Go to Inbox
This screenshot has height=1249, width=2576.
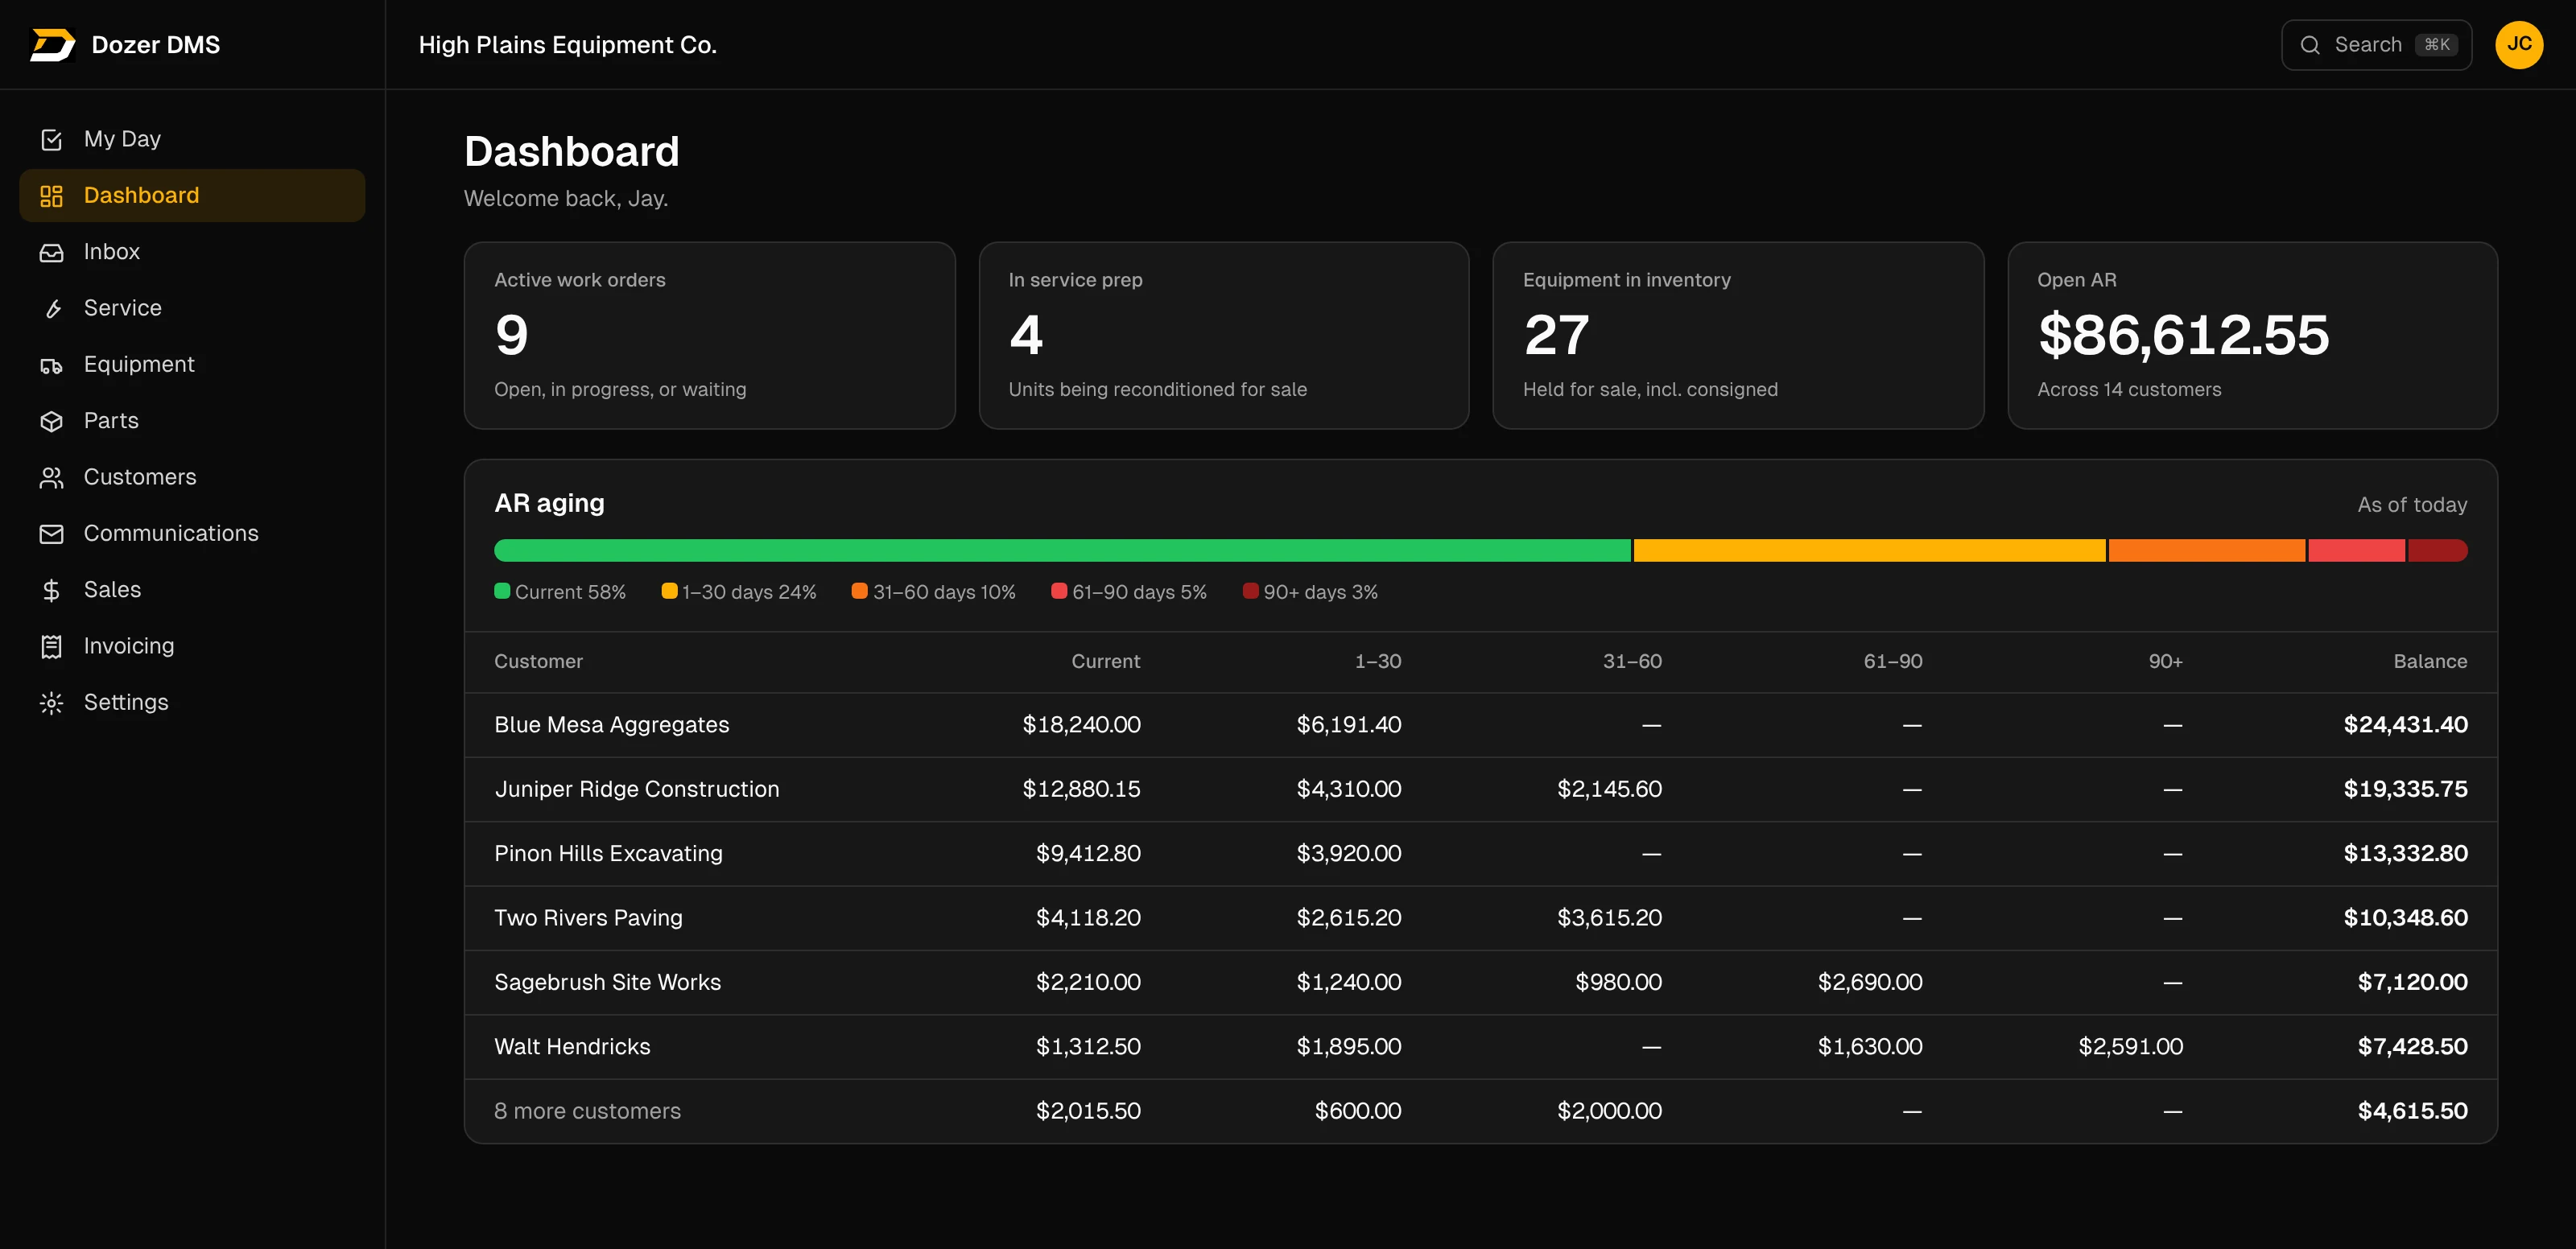pos(192,251)
